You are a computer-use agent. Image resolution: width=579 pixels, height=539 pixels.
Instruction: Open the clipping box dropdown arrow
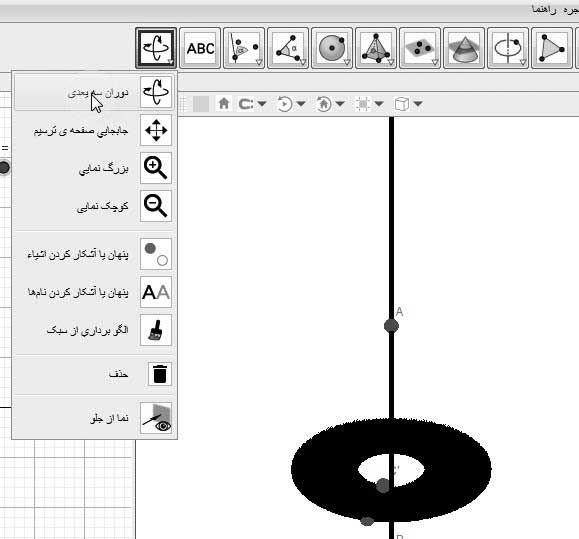point(379,104)
